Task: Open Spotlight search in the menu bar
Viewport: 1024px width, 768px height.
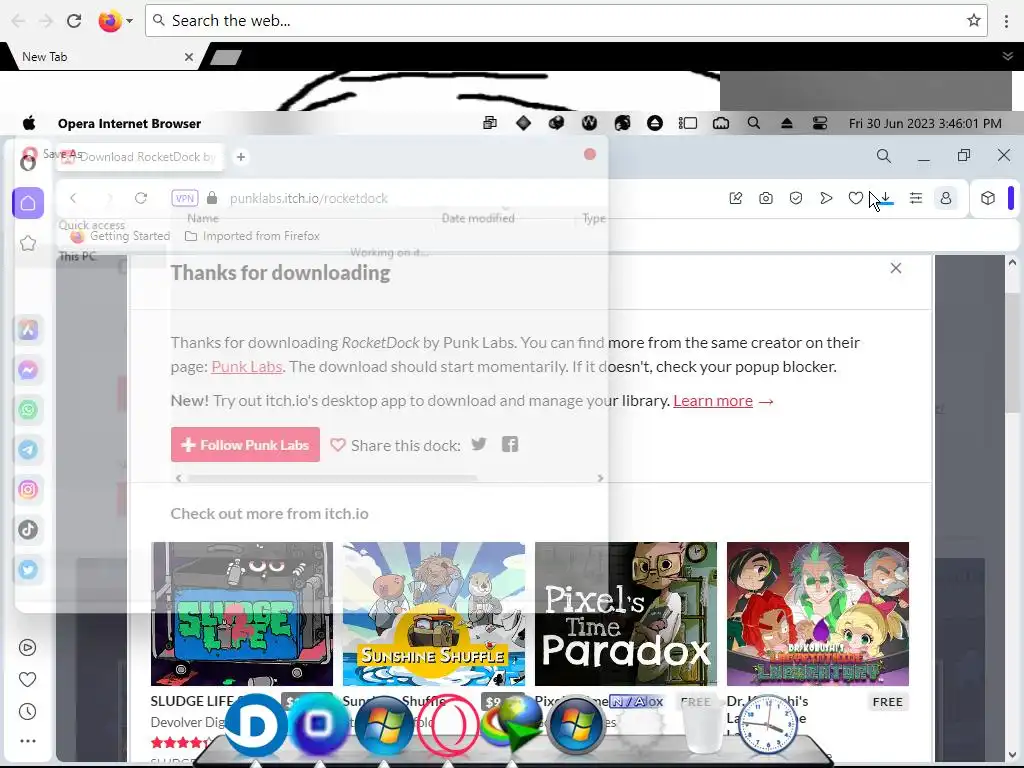Action: tap(754, 123)
